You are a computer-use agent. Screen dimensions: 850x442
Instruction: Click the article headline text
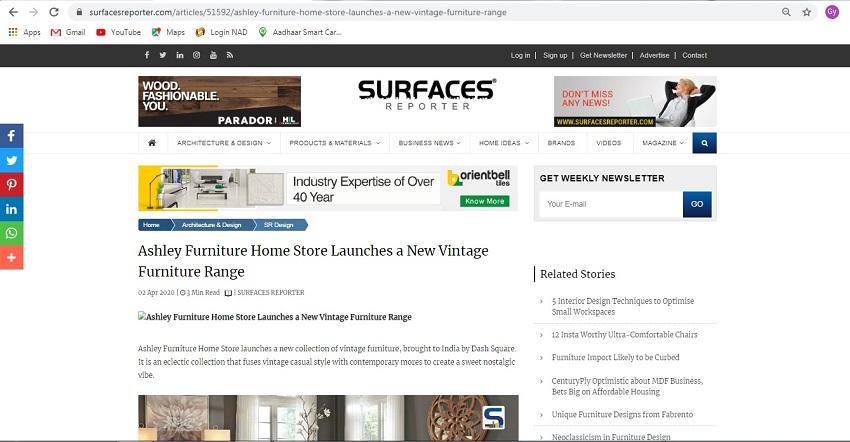tap(313, 261)
